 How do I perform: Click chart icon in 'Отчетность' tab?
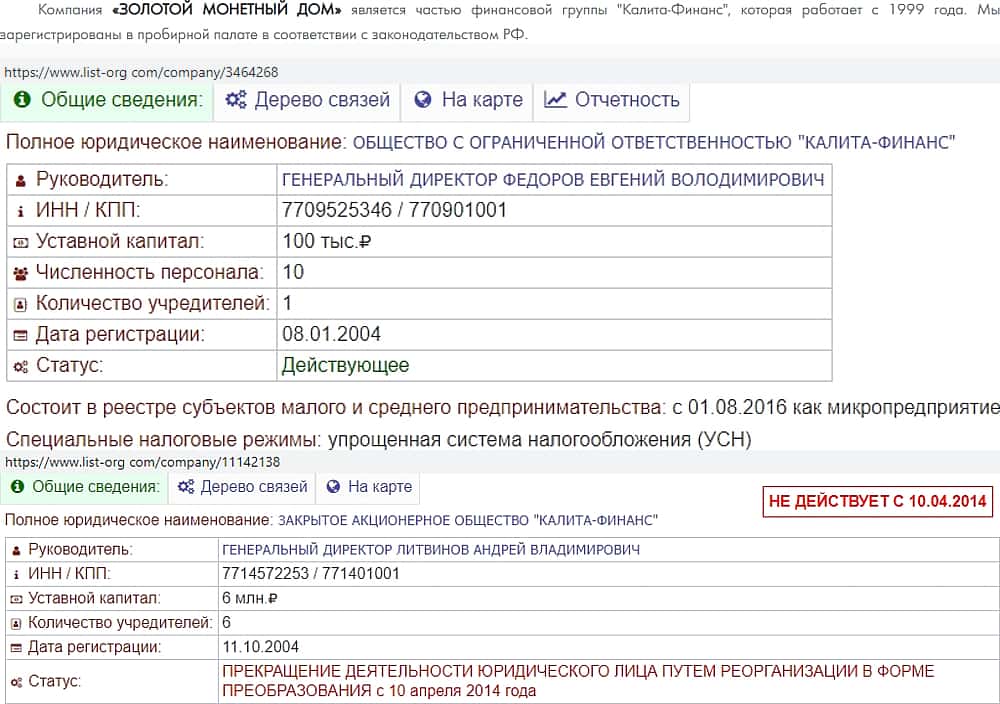coord(555,99)
